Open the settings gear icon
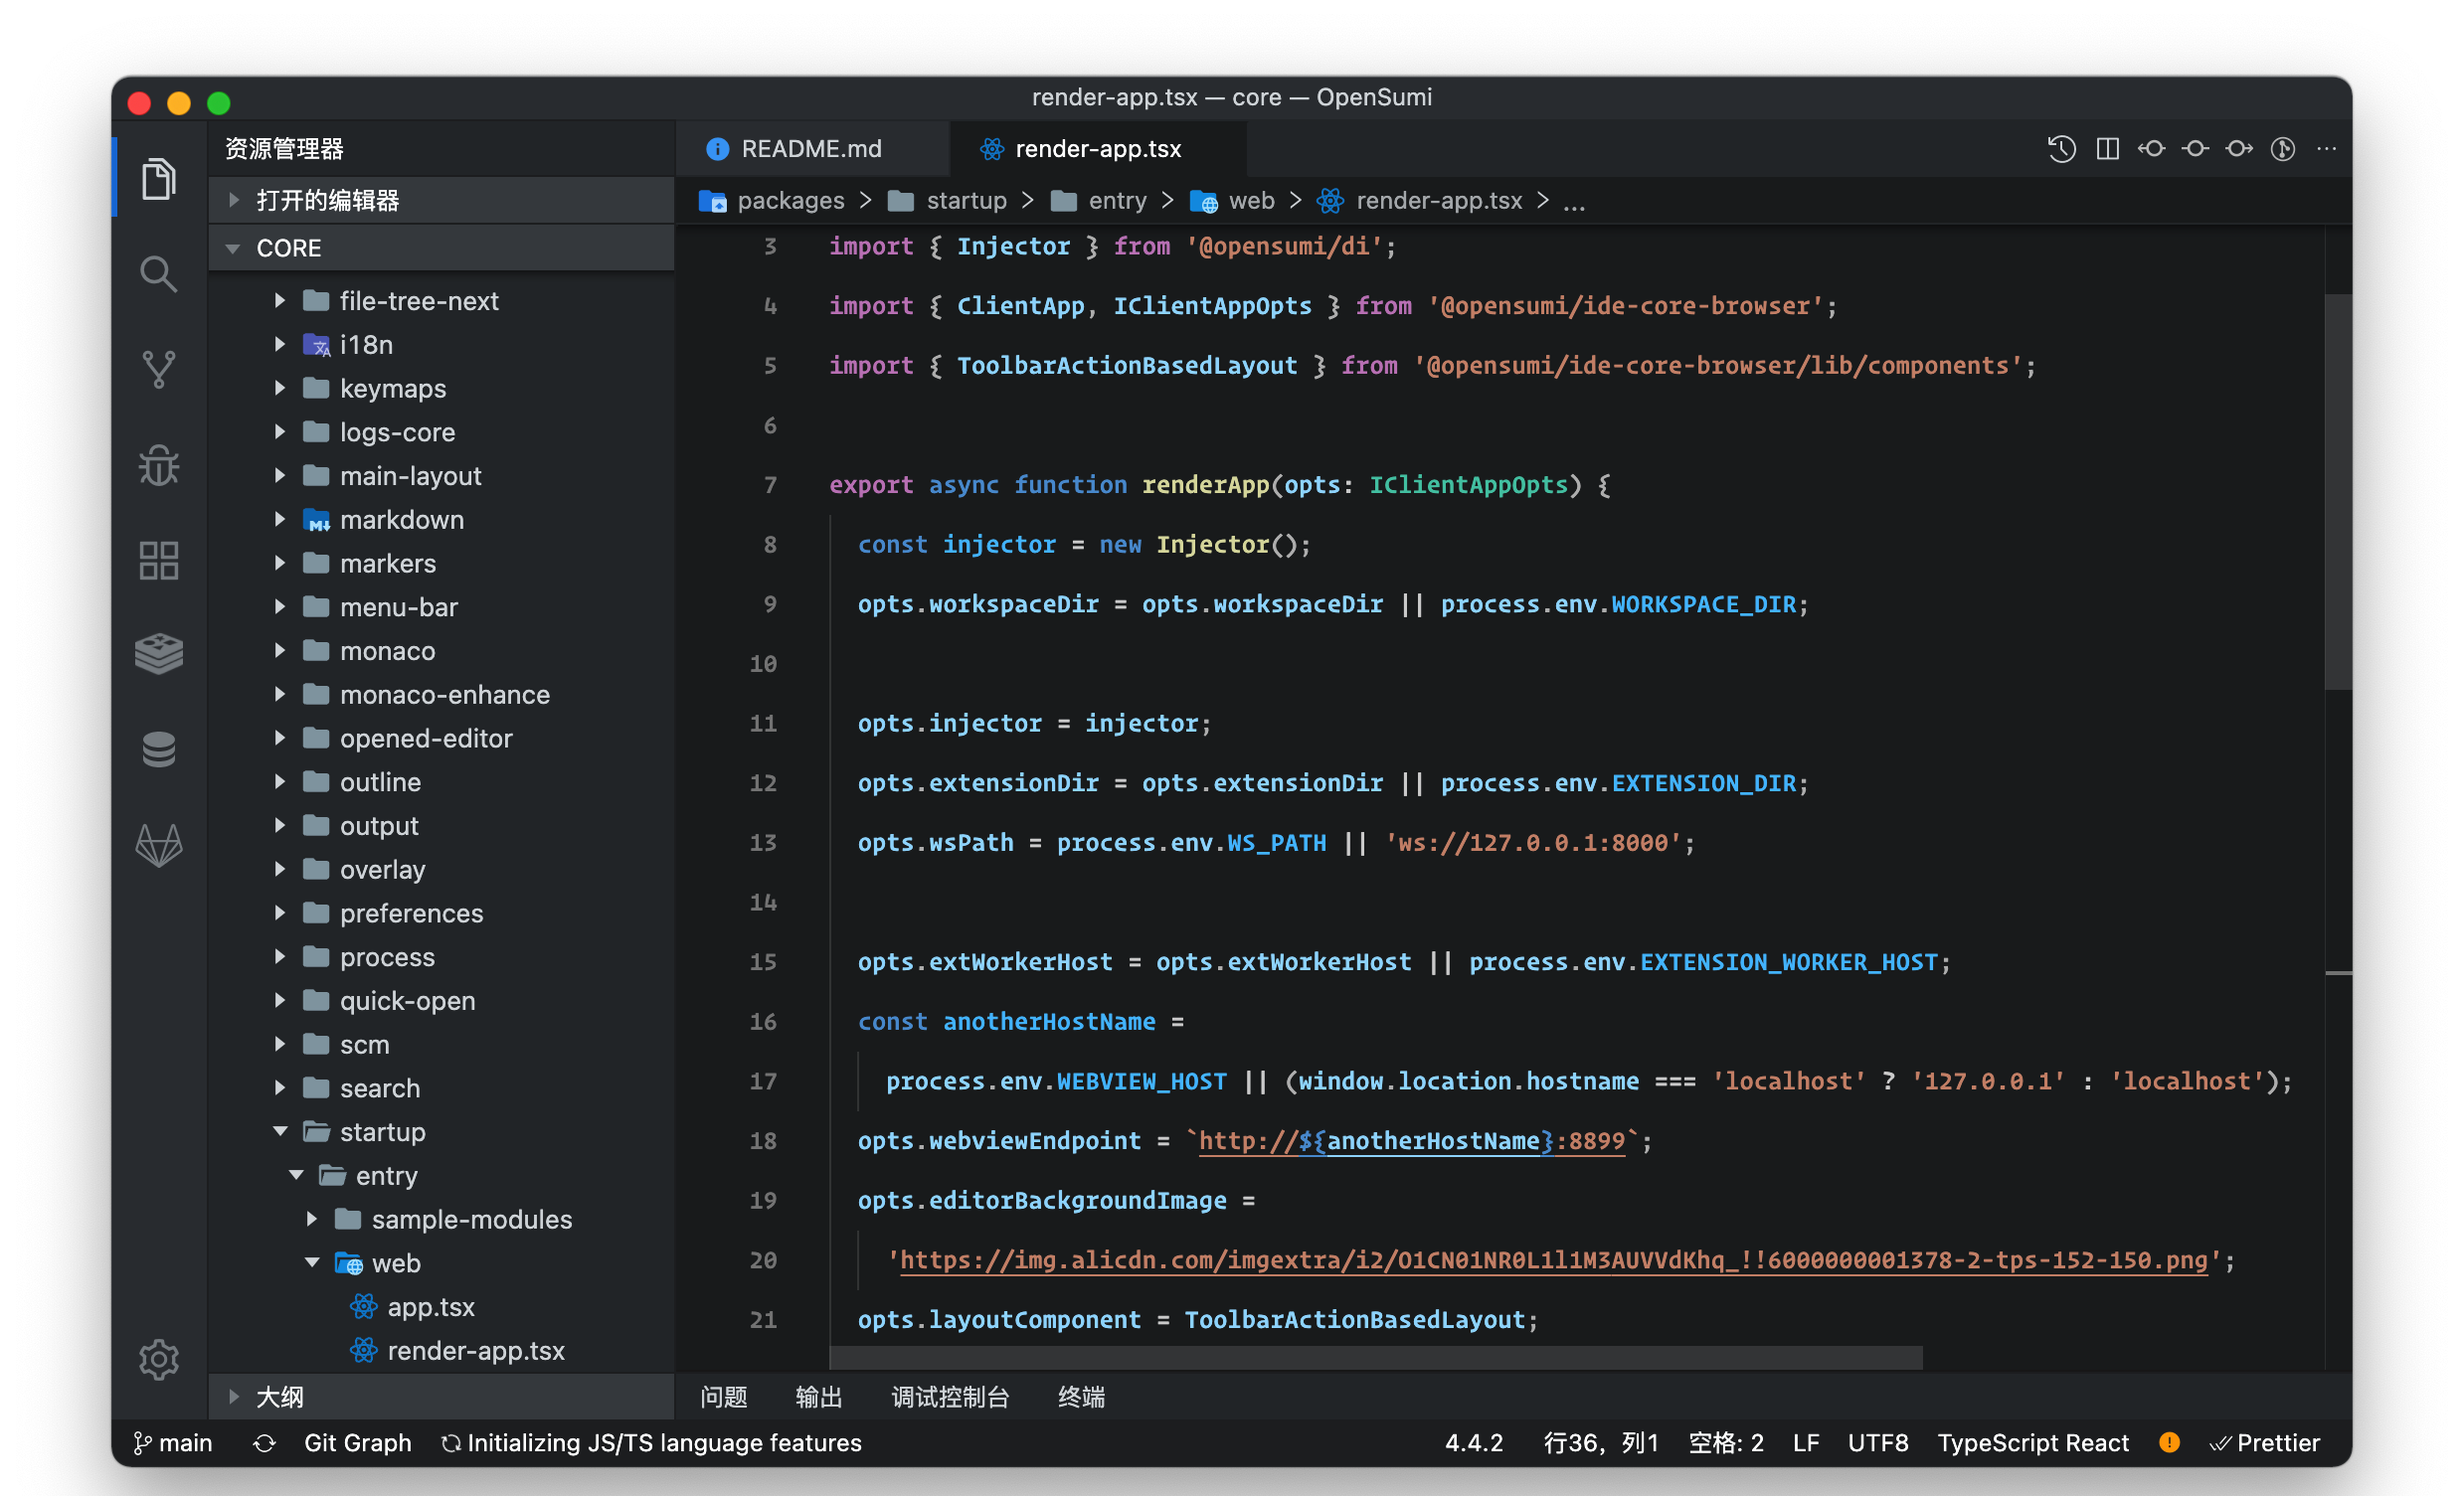Screen dimensions: 2464x1496 coord(159,1359)
